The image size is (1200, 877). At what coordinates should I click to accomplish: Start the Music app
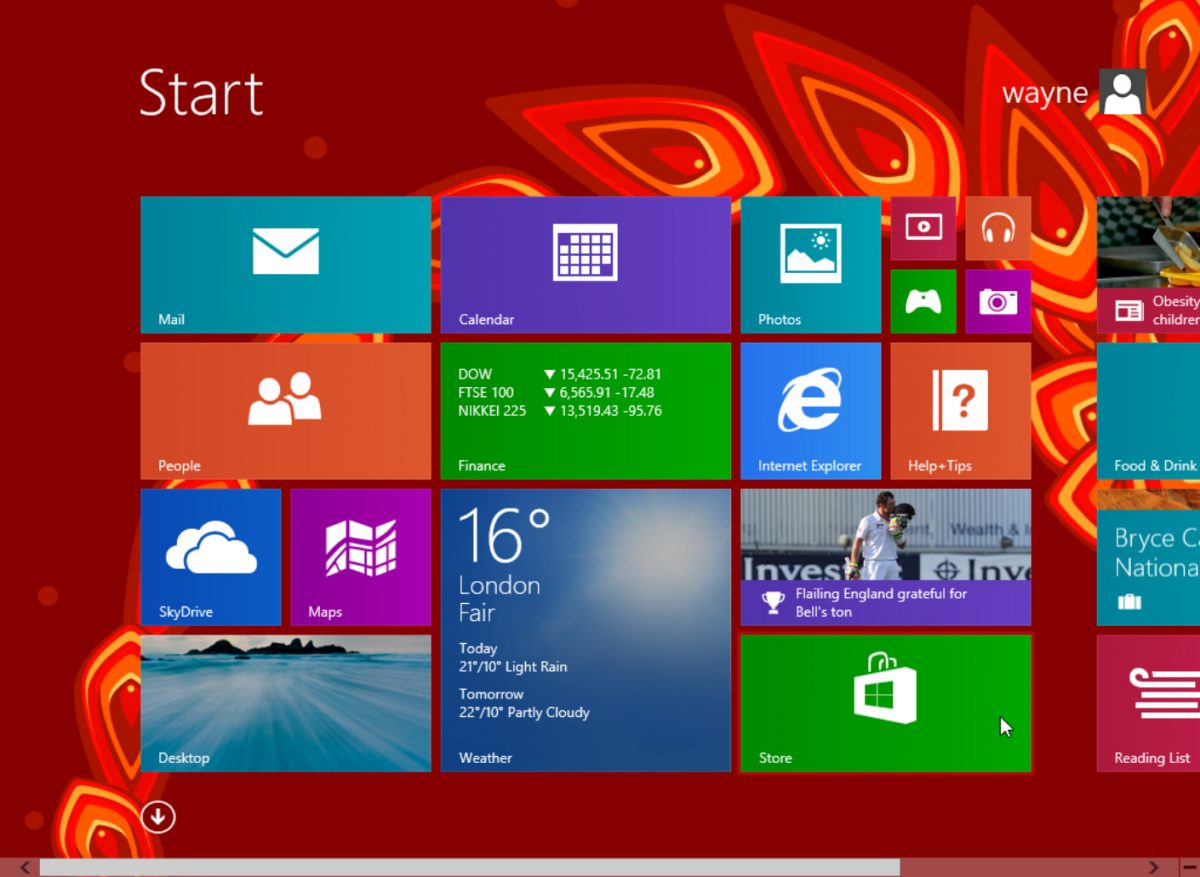pos(997,227)
